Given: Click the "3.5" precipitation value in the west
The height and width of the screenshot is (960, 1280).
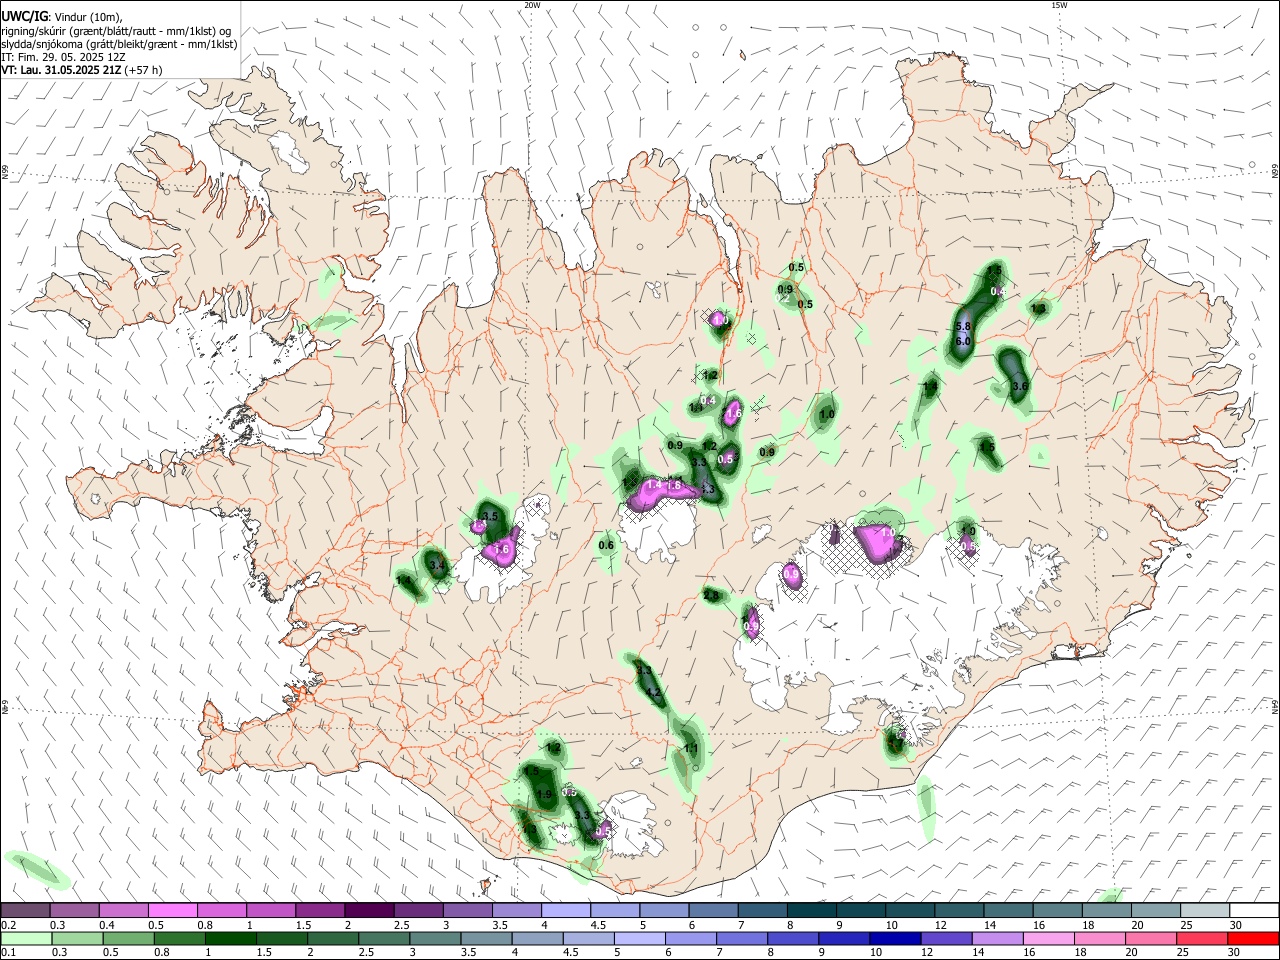Looking at the screenshot, I should (490, 517).
